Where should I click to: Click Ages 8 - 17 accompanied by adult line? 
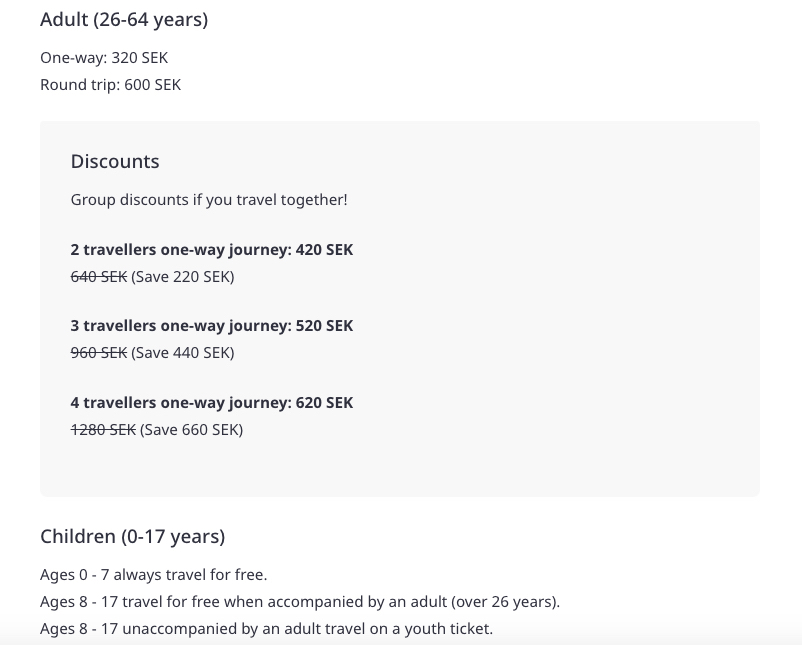coord(300,602)
